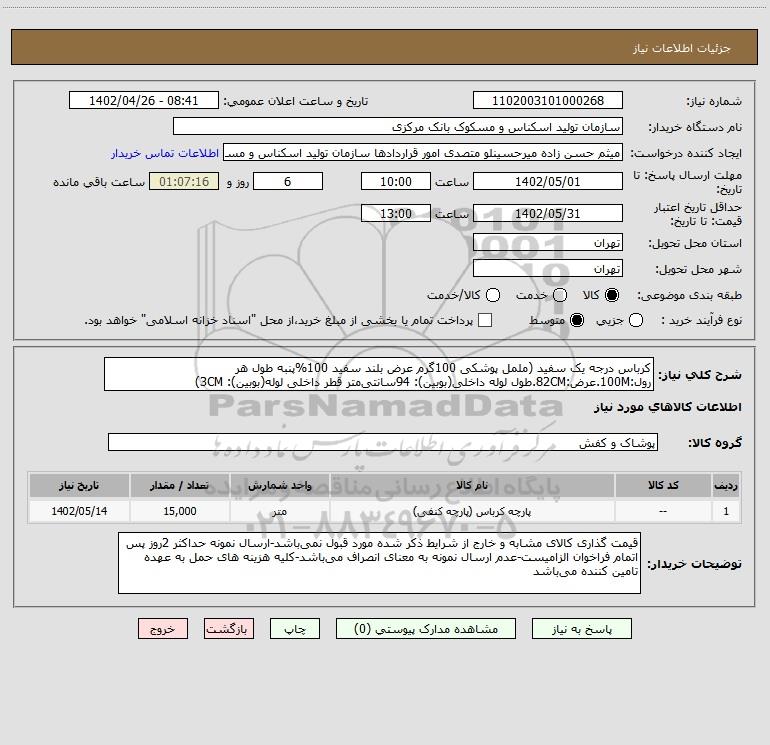The height and width of the screenshot is (745, 770).
Task: Select the جزیی purchase type radio
Action: 636,320
